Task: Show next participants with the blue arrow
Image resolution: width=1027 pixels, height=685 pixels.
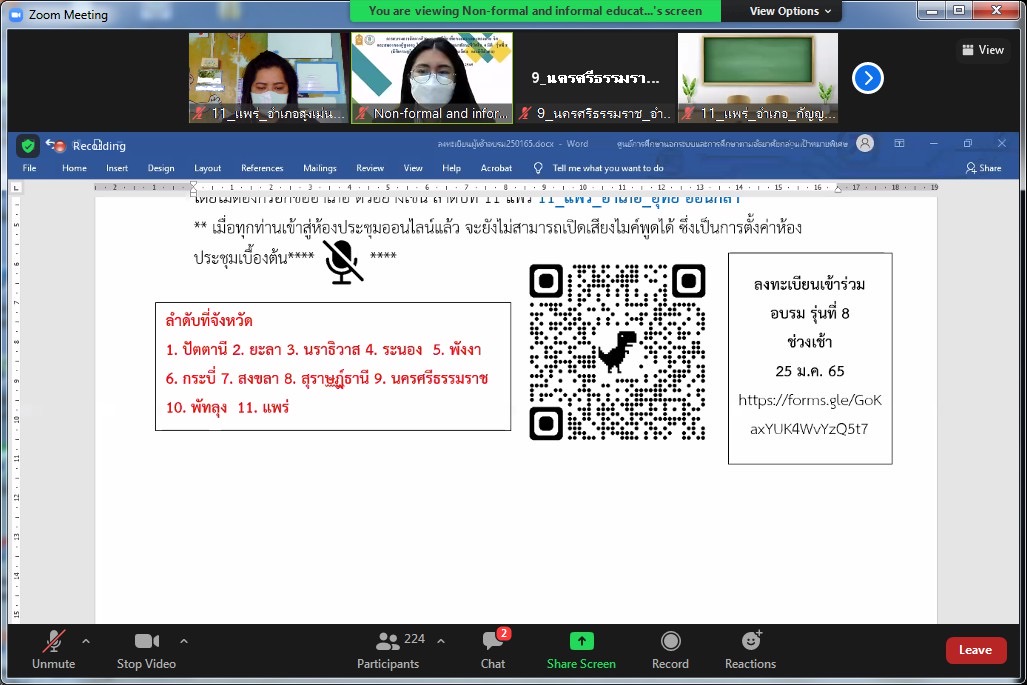Action: (868, 79)
